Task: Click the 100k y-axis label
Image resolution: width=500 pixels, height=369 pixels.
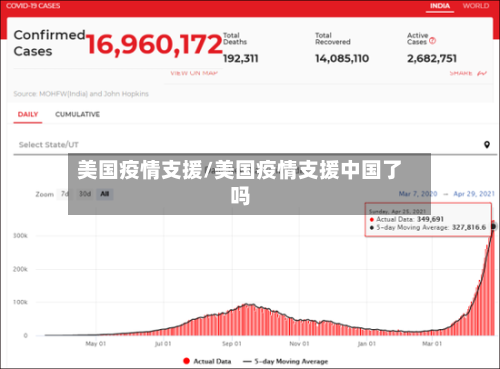Action: [x=20, y=302]
